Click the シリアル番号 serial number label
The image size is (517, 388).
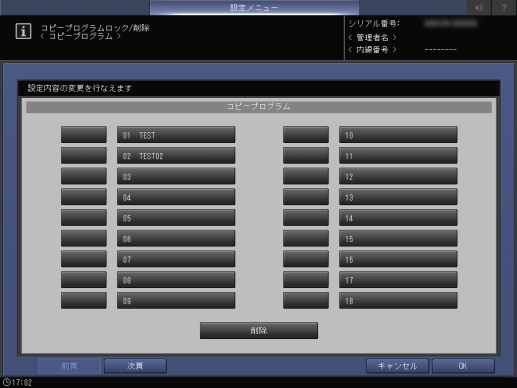(x=374, y=24)
